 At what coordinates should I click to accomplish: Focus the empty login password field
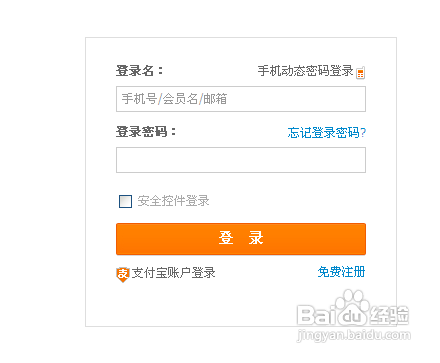[x=241, y=160]
